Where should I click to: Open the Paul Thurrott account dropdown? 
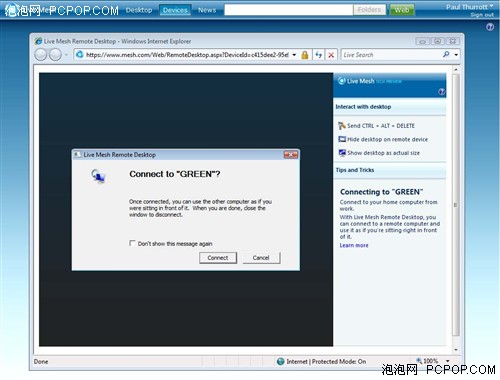point(470,7)
